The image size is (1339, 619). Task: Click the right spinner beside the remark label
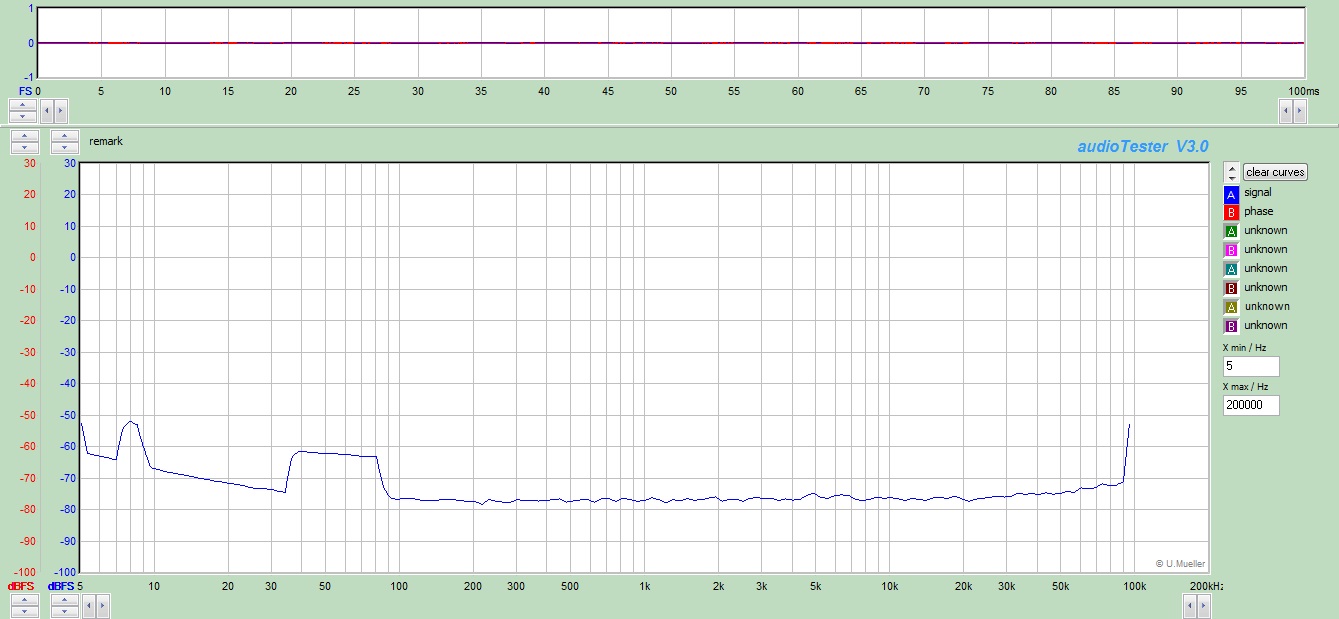[x=65, y=141]
